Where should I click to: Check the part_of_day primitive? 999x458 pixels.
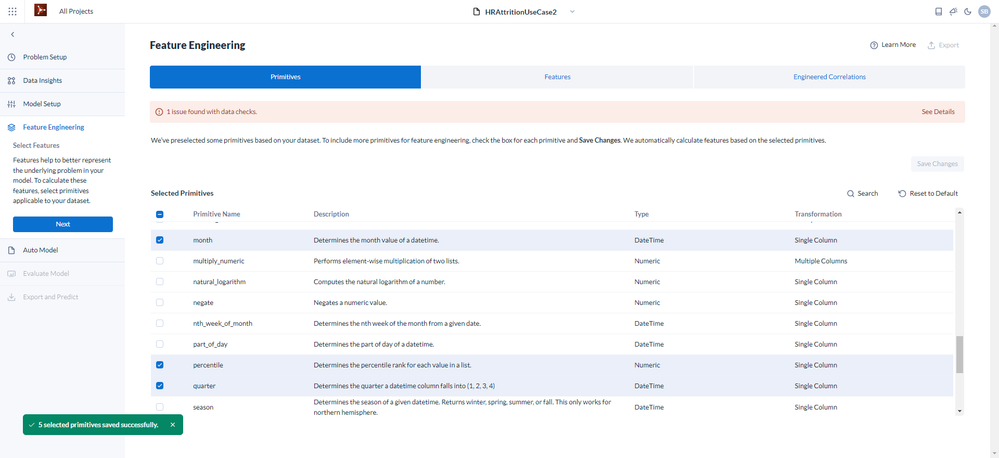[160, 344]
